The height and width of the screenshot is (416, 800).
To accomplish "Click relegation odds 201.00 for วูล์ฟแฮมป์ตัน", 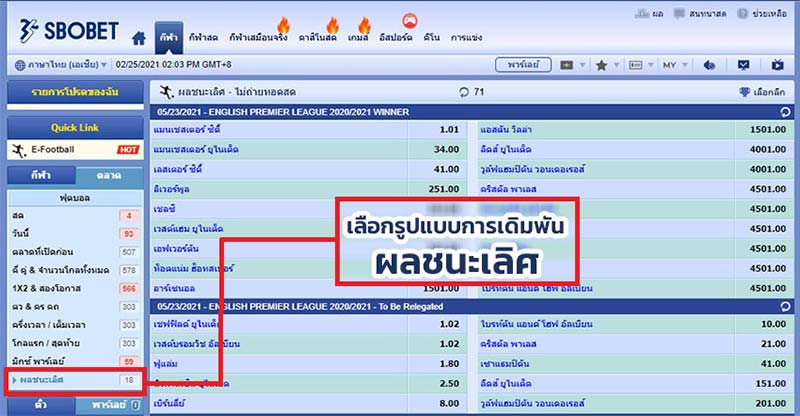I will click(770, 404).
